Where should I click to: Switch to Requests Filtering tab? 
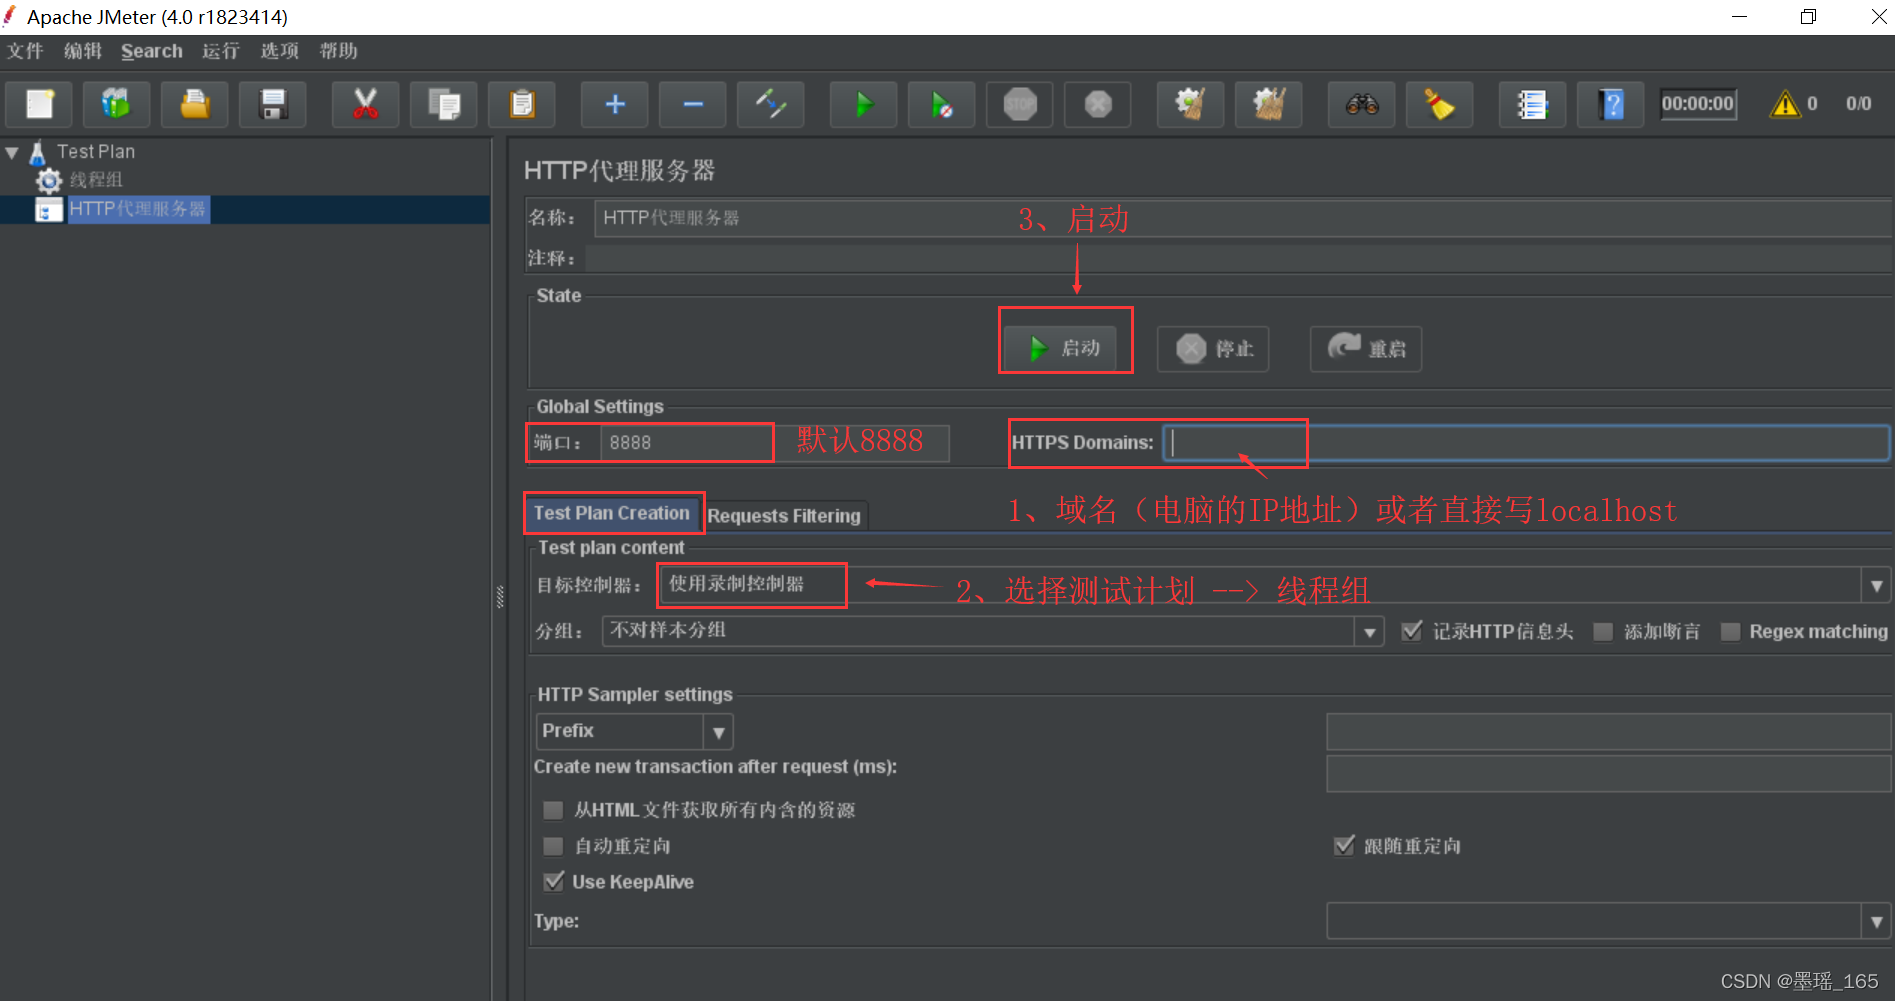784,516
